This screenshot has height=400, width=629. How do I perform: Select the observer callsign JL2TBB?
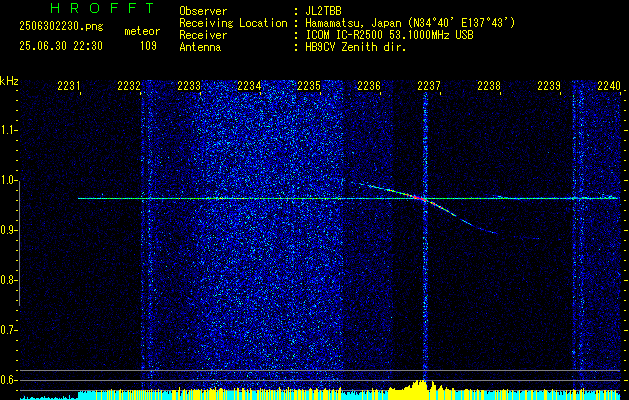pos(323,11)
